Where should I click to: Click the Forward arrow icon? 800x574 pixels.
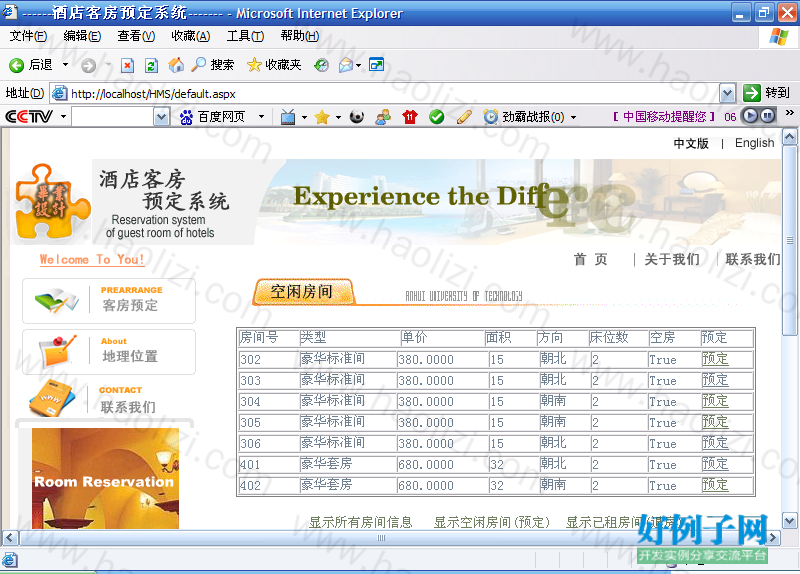88,65
